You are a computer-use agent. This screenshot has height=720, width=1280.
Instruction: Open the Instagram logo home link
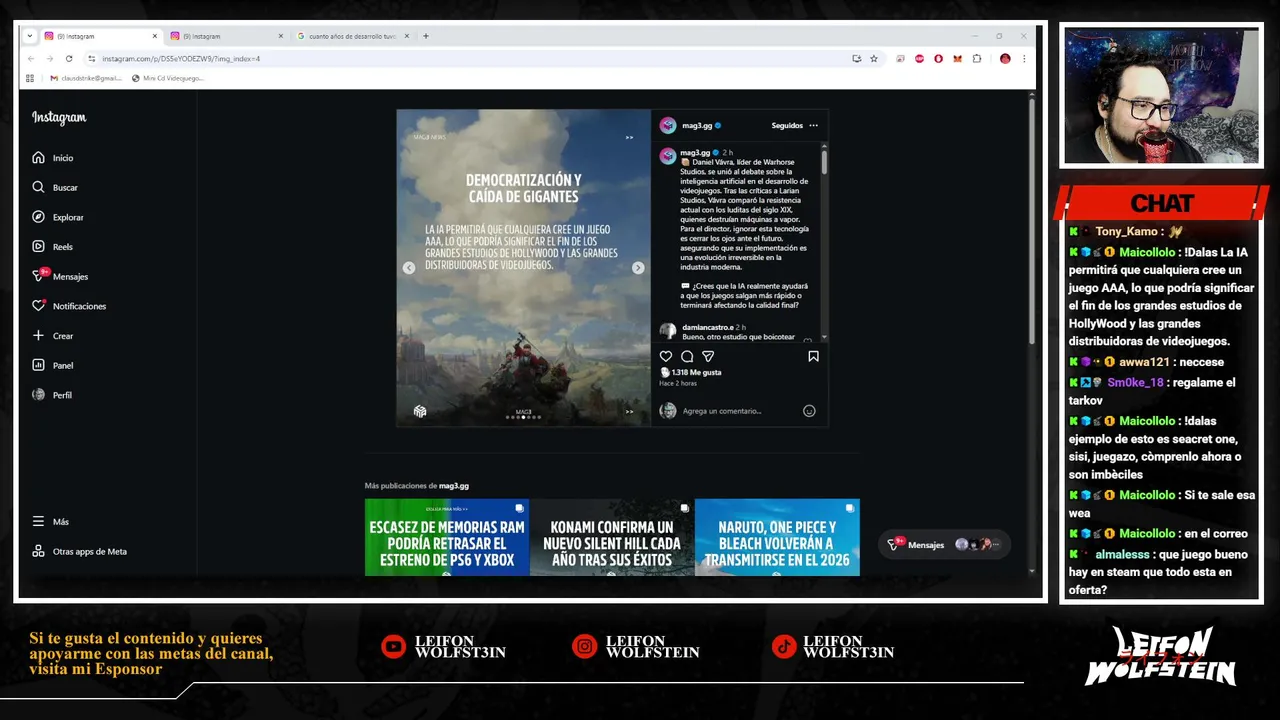59,118
